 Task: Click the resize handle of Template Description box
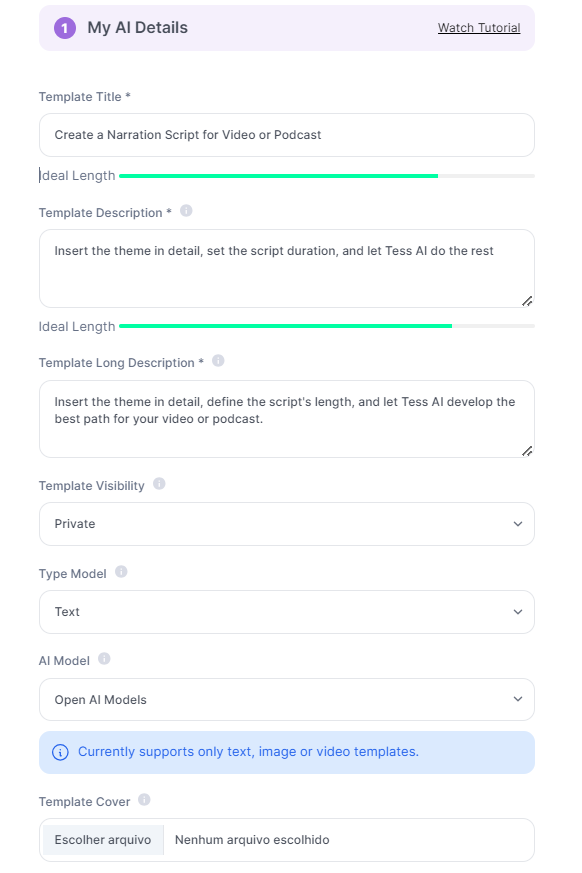click(527, 301)
